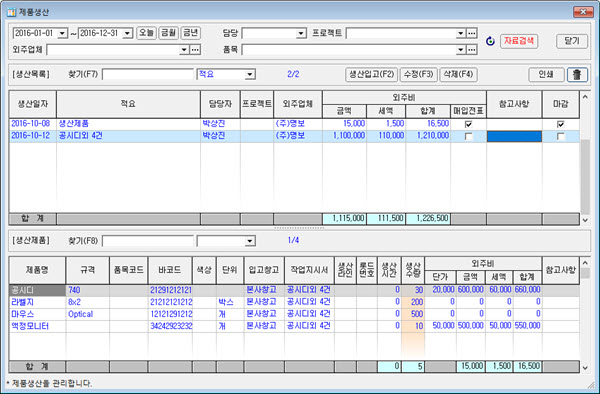Click the 생산목록 vertical scrollbar down arrow
Image resolution: width=600 pixels, height=394 pixels.
(585, 220)
